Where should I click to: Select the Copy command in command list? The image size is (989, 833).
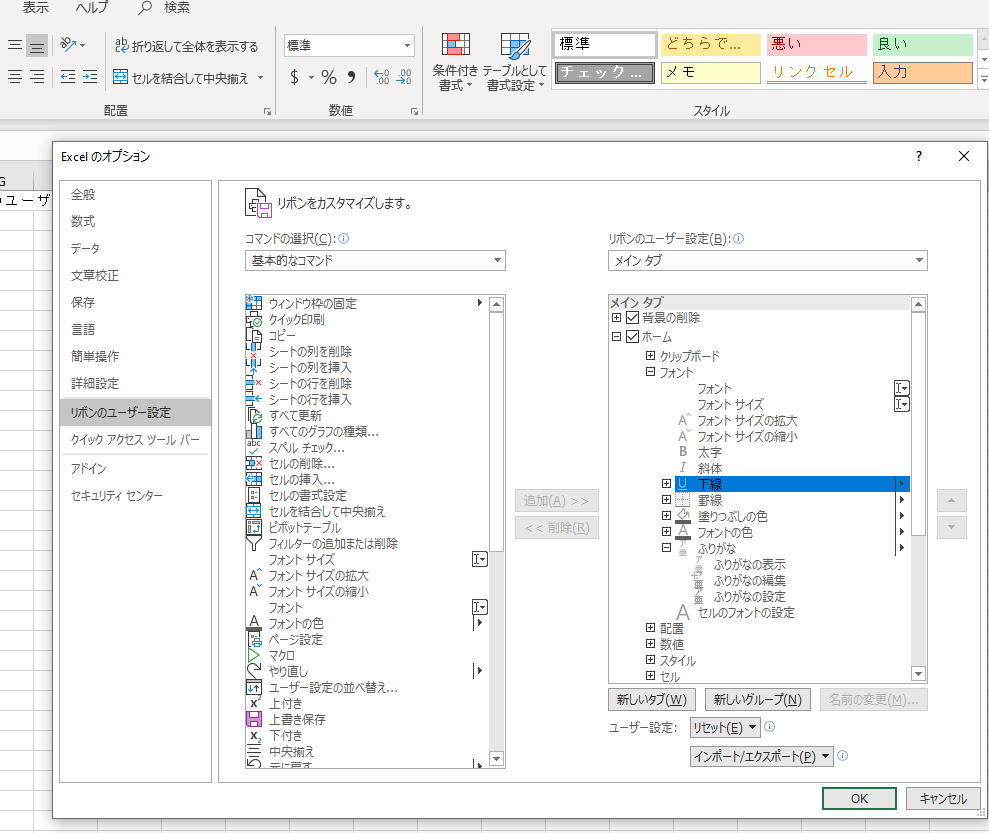[366, 335]
